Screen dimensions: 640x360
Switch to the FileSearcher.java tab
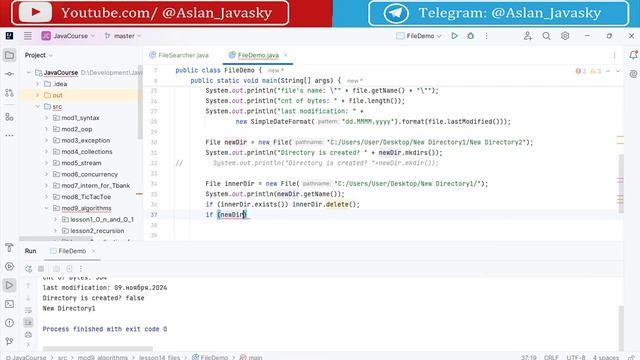coord(179,55)
